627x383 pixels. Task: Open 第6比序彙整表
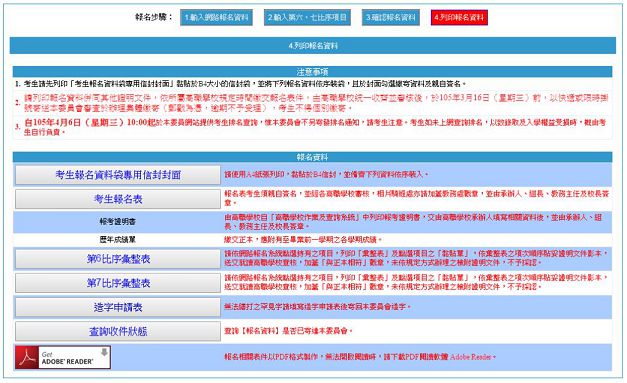(x=118, y=259)
